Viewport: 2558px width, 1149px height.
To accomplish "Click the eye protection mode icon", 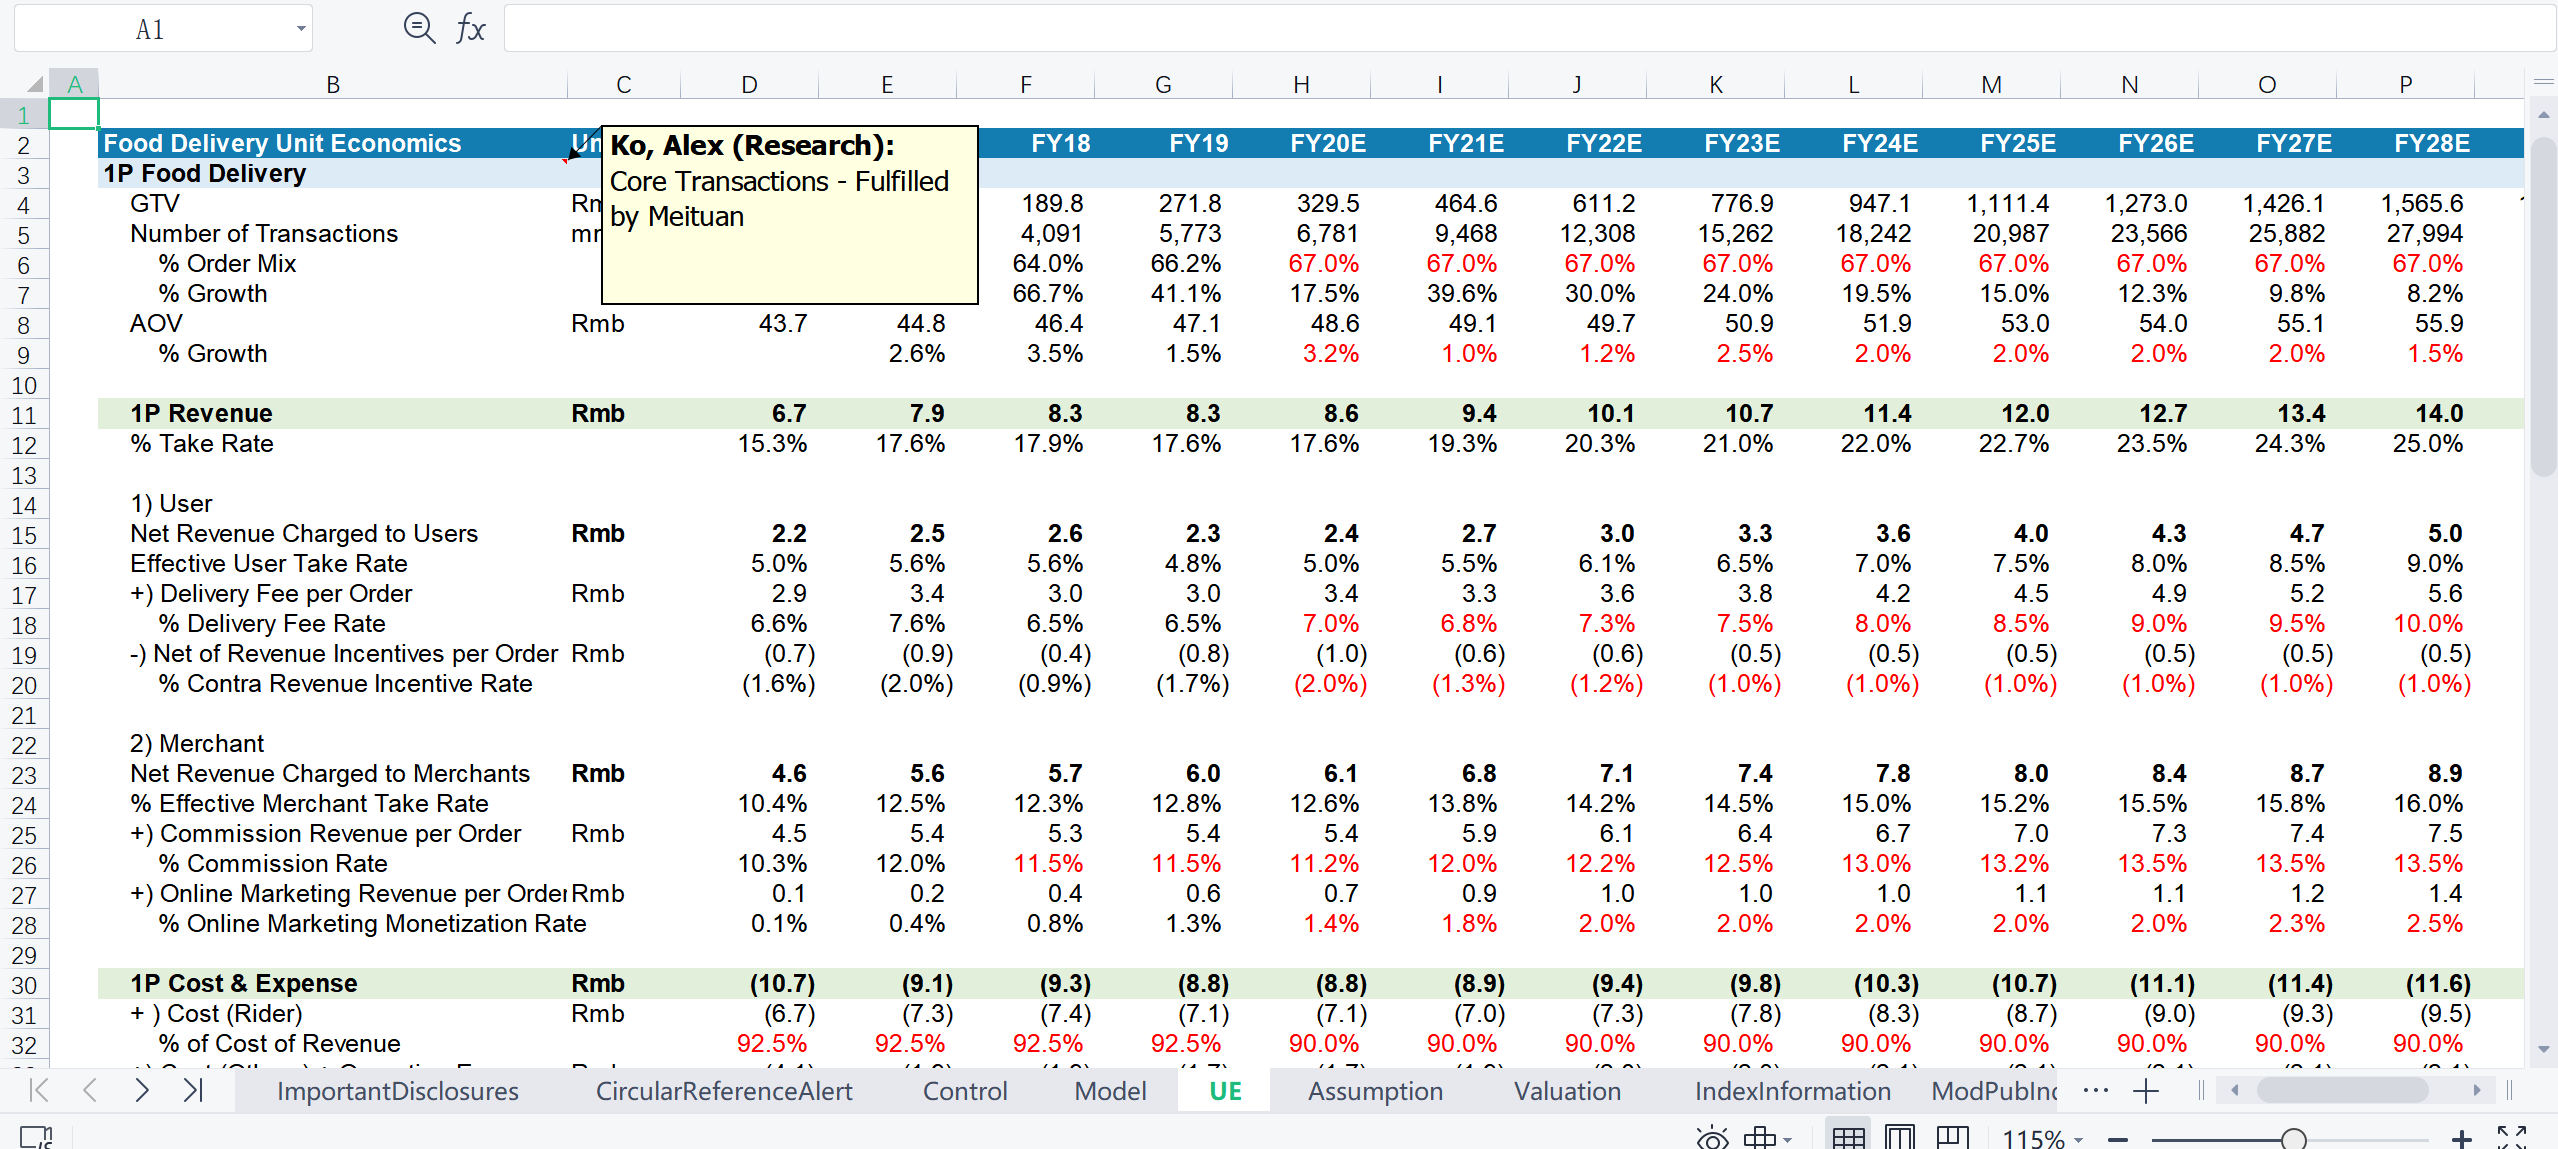I will [x=1712, y=1138].
